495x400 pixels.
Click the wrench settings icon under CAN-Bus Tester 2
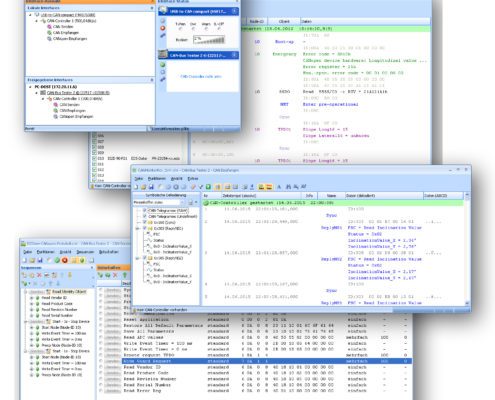[x=163, y=79]
